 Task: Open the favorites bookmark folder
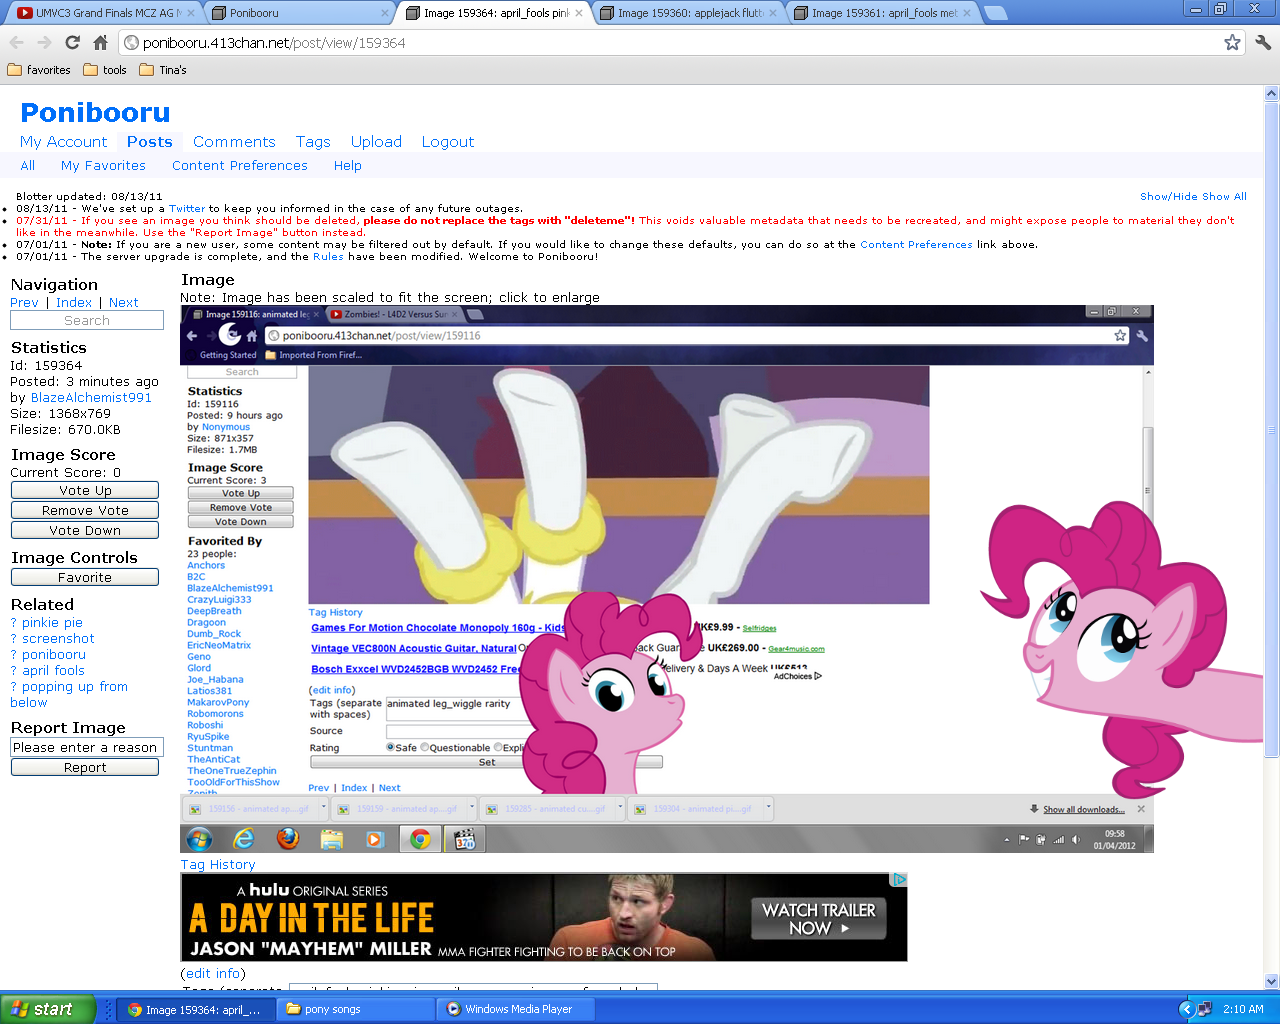[39, 70]
